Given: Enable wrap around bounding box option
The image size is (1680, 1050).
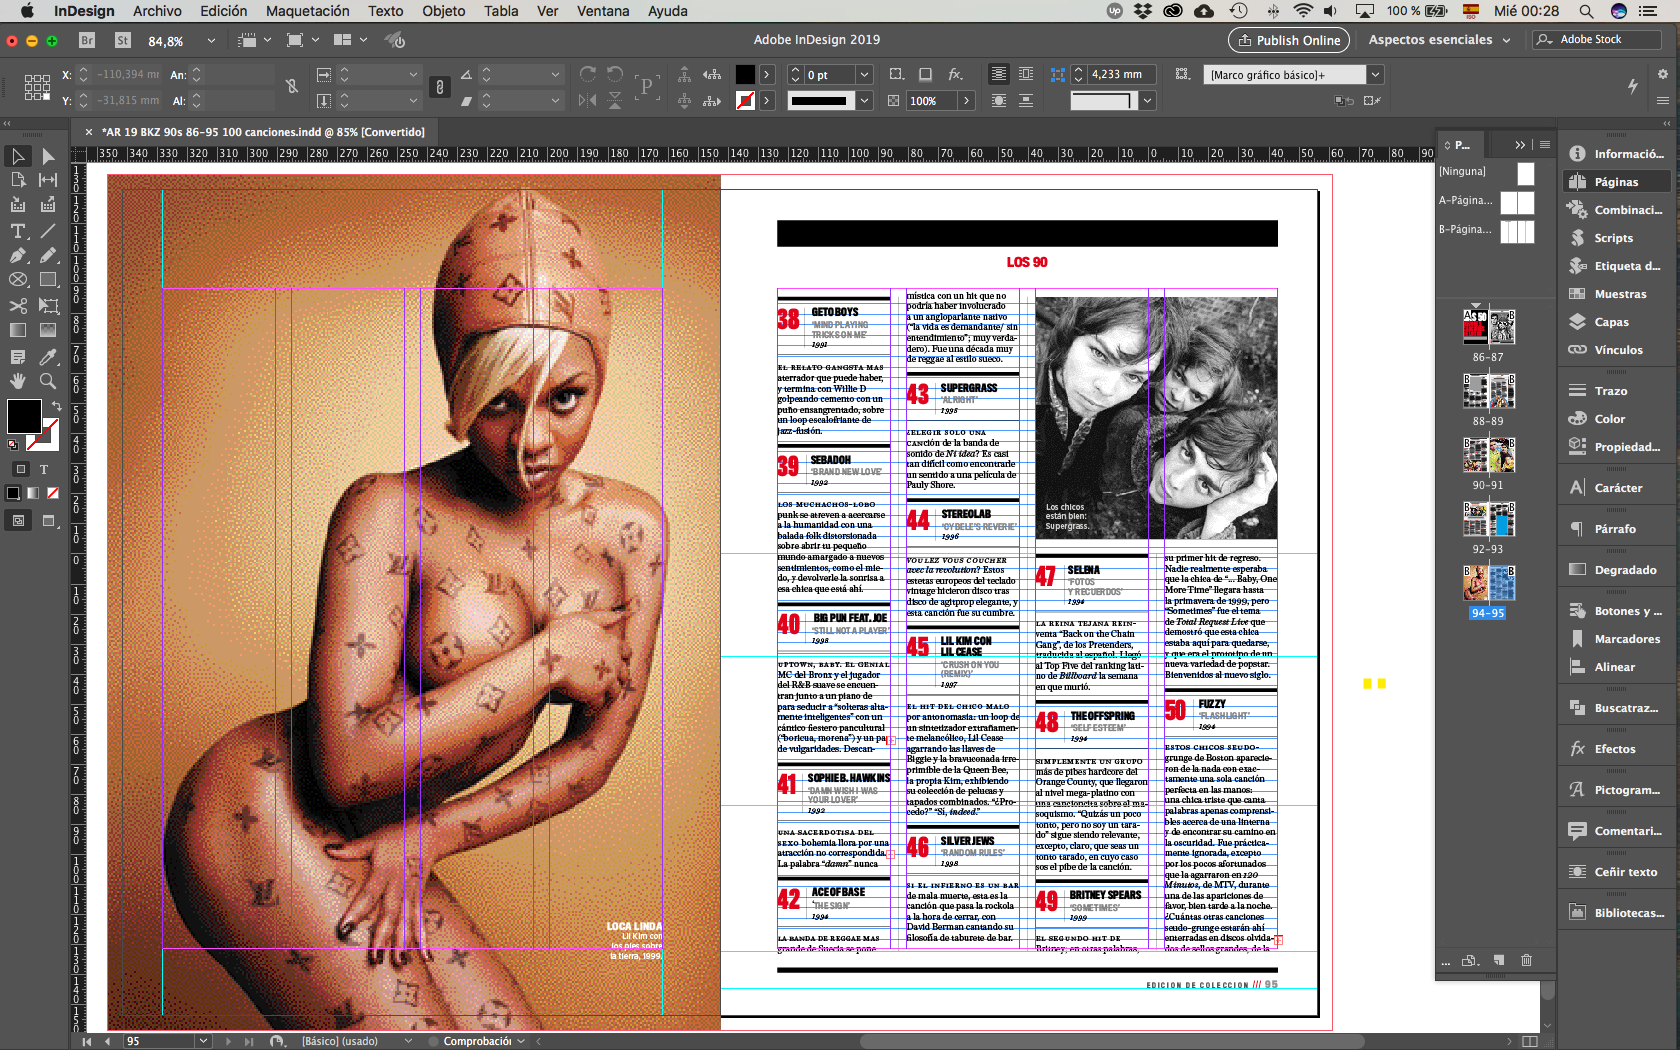Looking at the screenshot, I should [1026, 75].
